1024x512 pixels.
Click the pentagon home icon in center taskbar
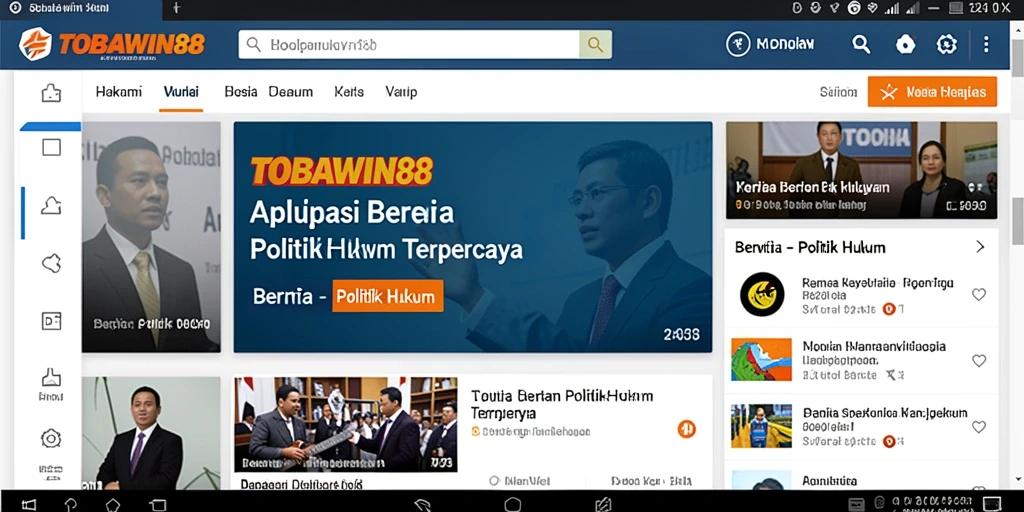tap(513, 504)
